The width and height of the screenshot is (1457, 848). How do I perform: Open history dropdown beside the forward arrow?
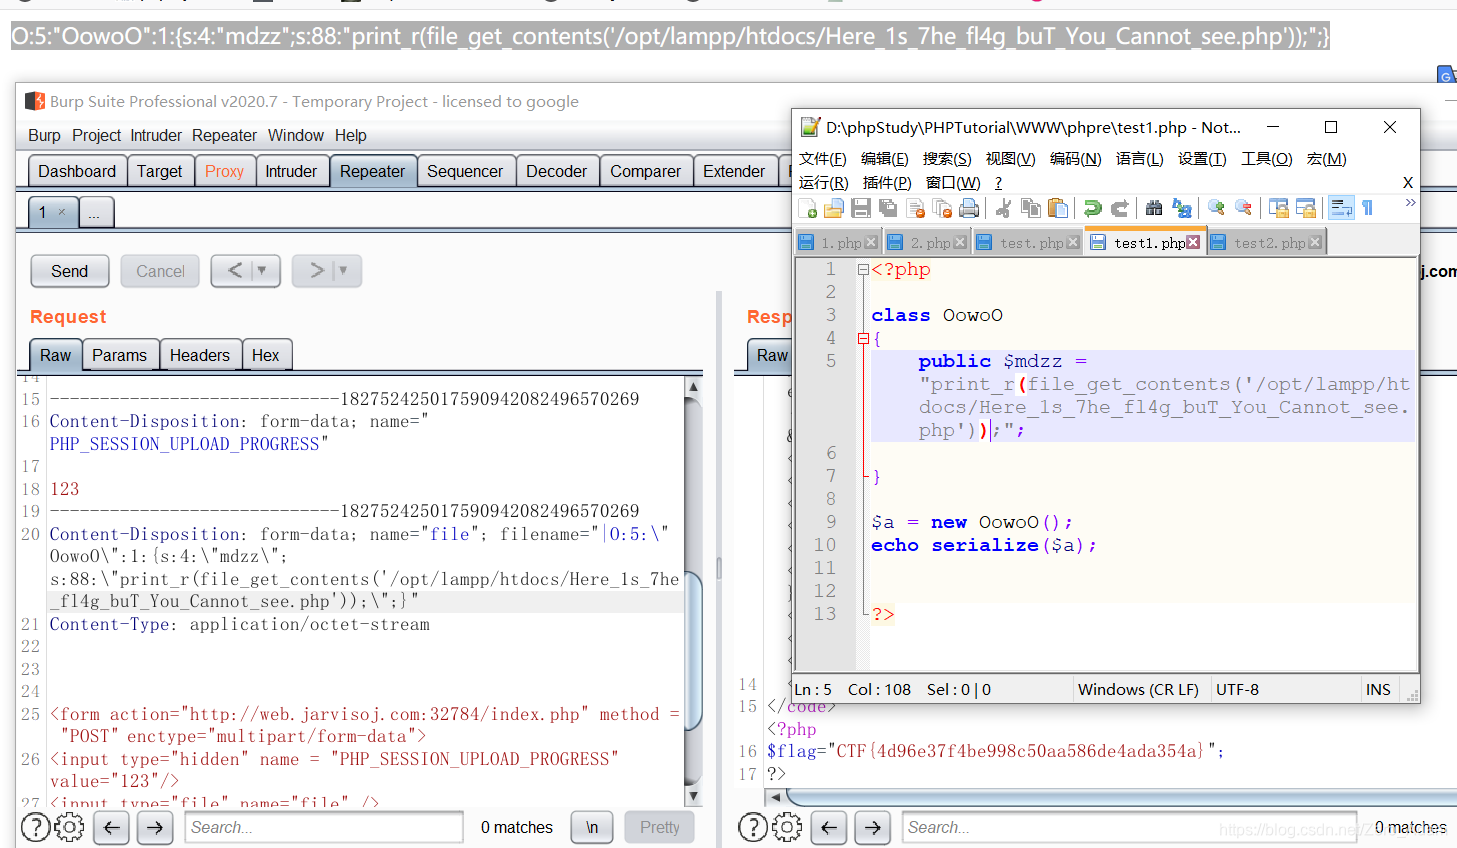344,270
